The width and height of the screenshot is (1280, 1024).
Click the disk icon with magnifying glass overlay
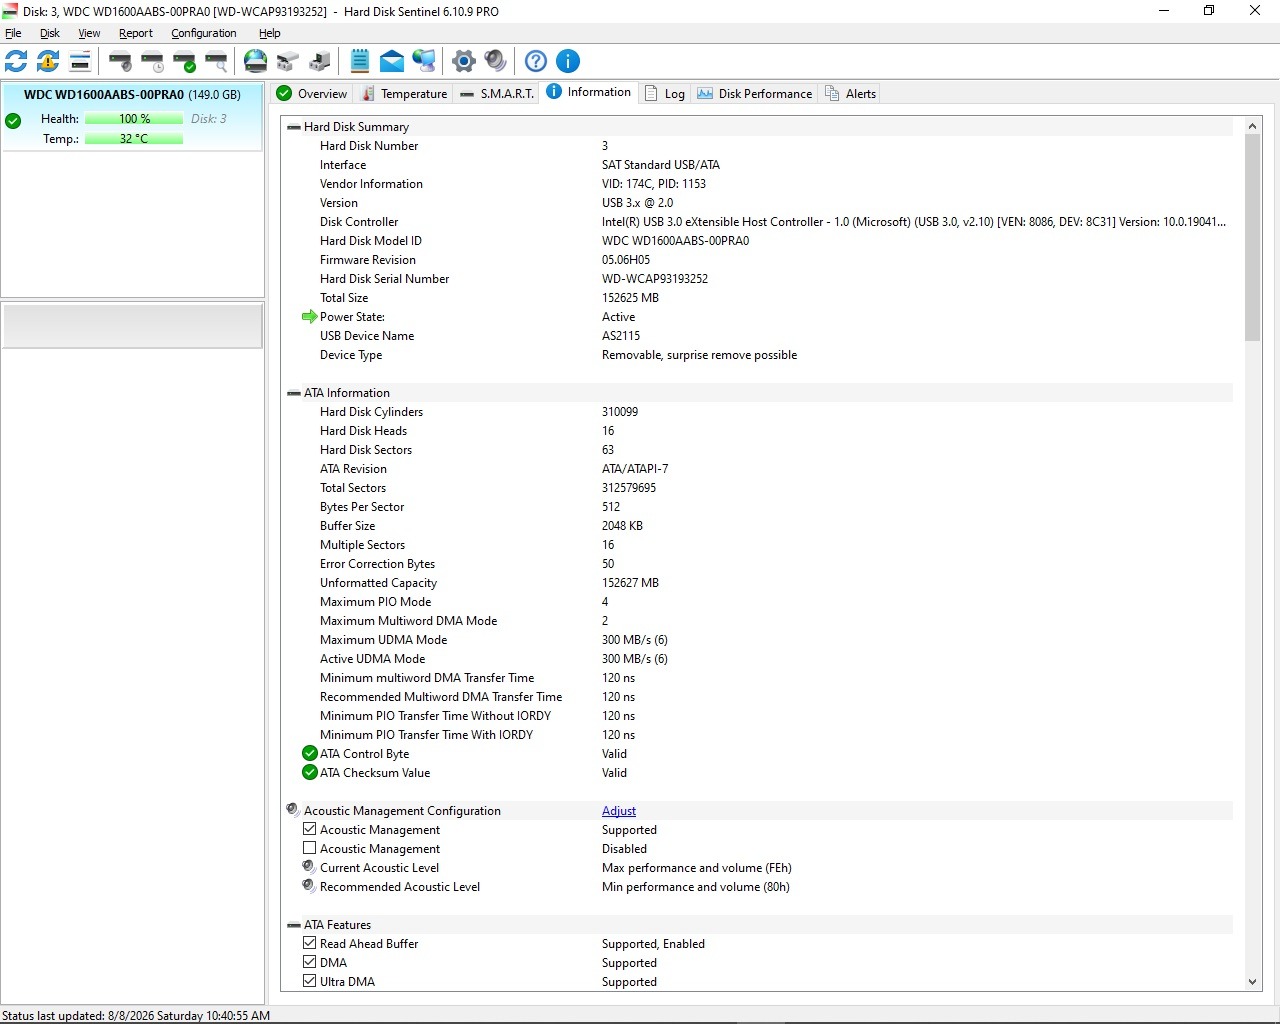[x=216, y=61]
